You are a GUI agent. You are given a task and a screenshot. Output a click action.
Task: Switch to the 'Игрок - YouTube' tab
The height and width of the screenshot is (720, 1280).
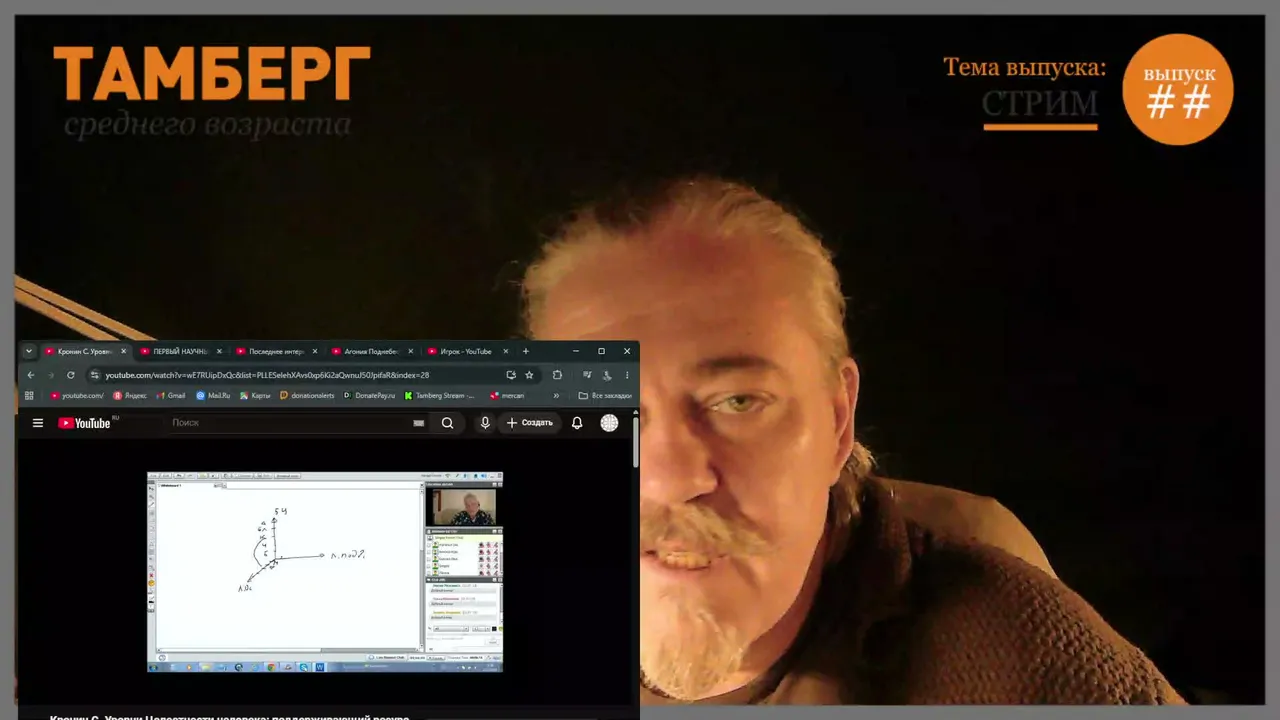tap(467, 351)
